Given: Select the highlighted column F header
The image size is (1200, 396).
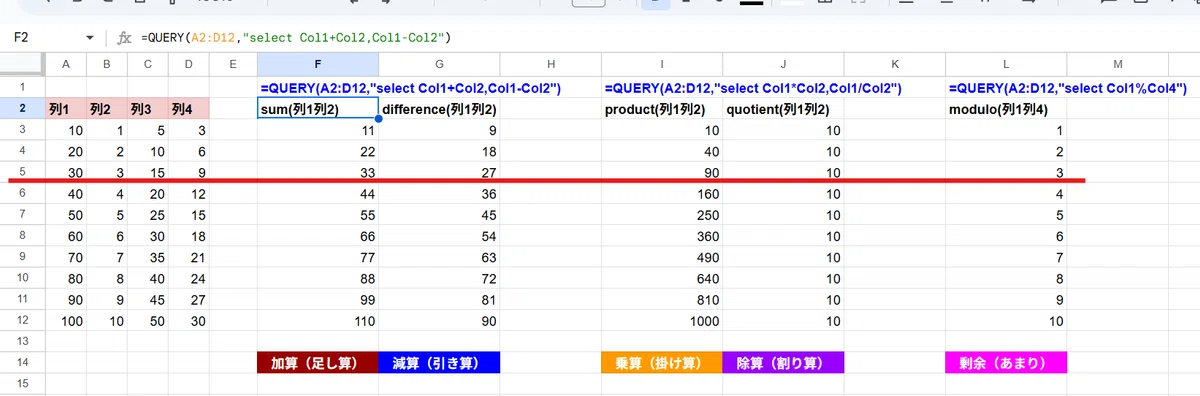Looking at the screenshot, I should (x=318, y=64).
